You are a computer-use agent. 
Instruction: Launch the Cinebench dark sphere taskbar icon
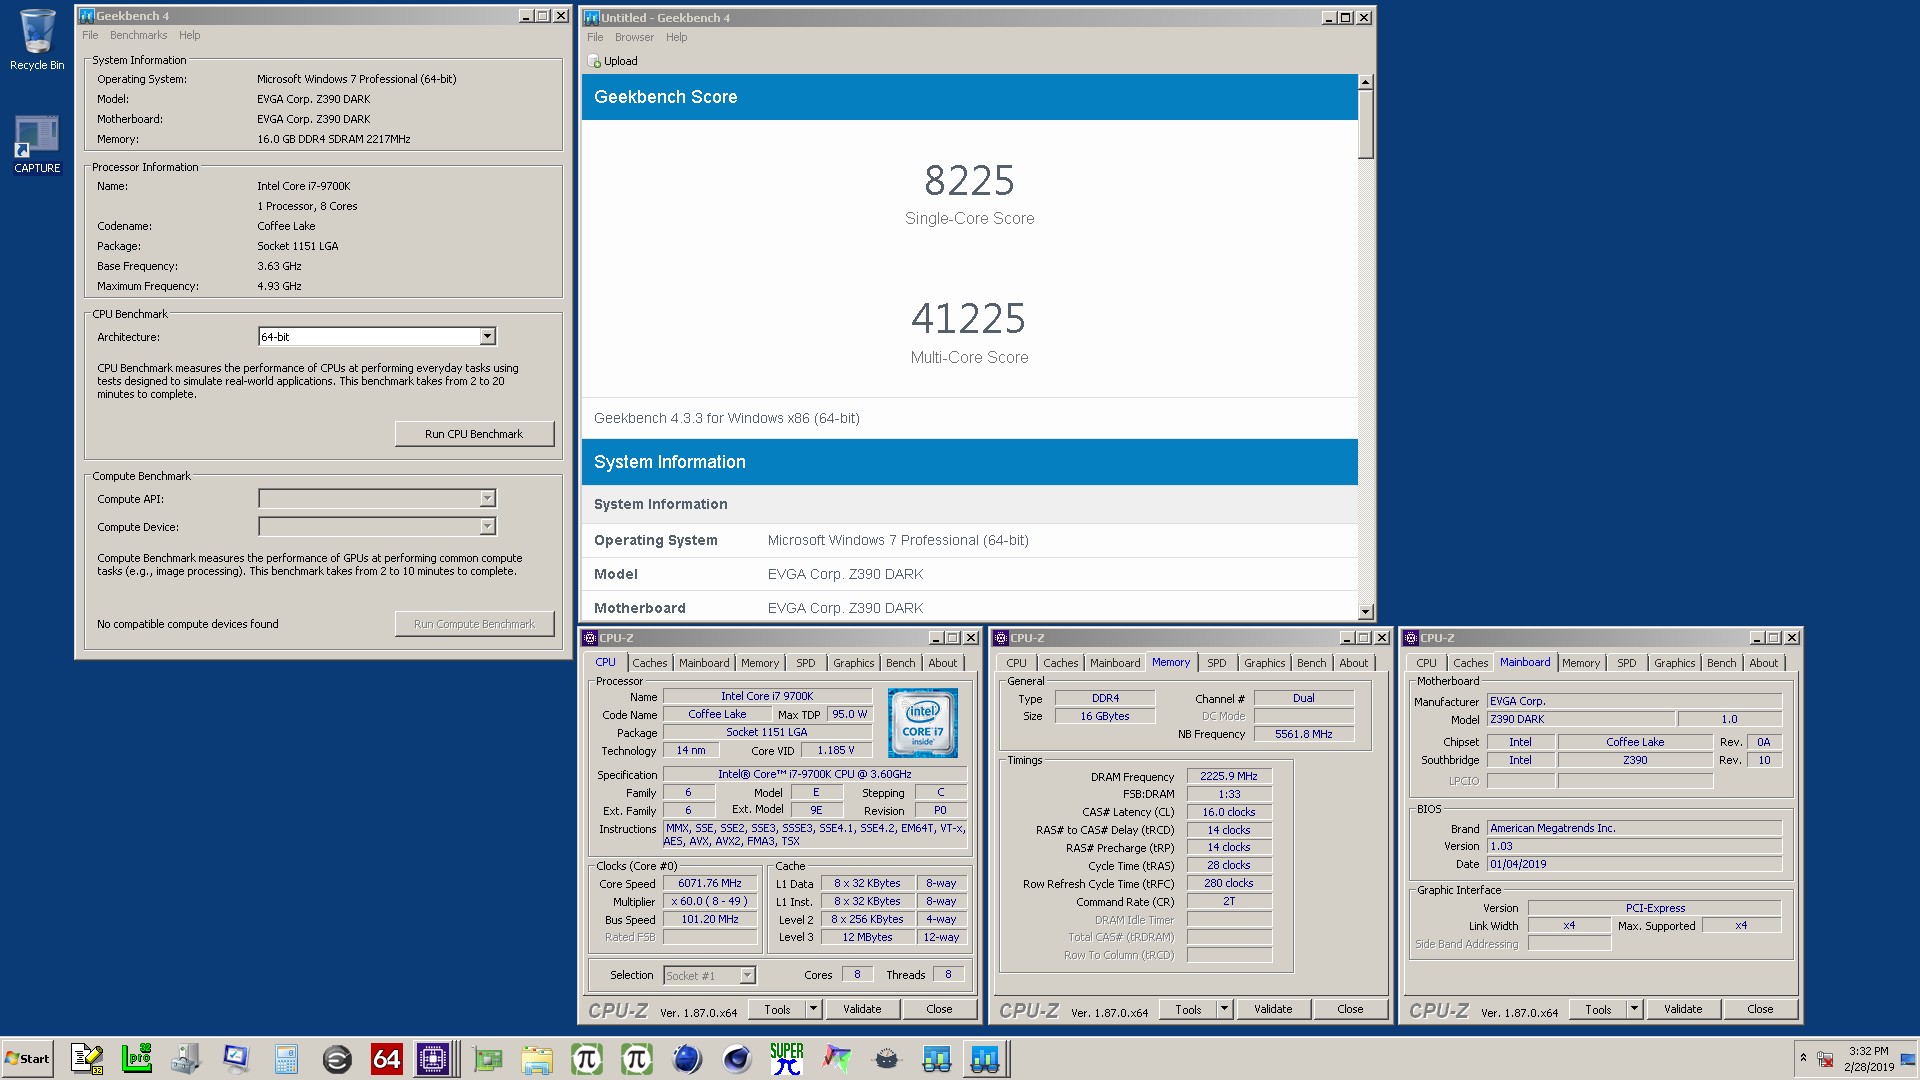[x=737, y=1059]
